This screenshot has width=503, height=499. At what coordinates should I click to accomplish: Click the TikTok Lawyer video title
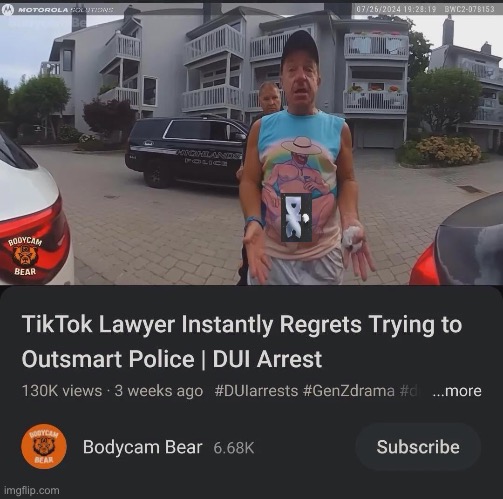pos(242,342)
